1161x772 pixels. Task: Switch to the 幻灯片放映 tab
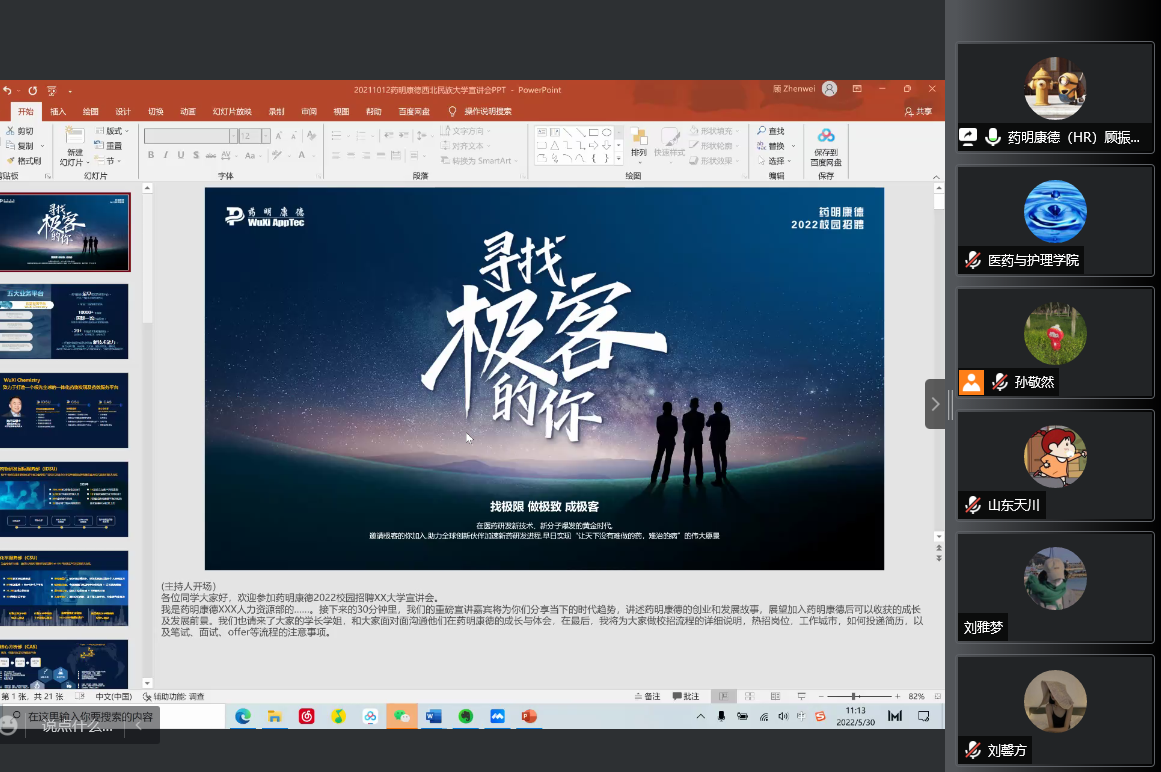(232, 112)
